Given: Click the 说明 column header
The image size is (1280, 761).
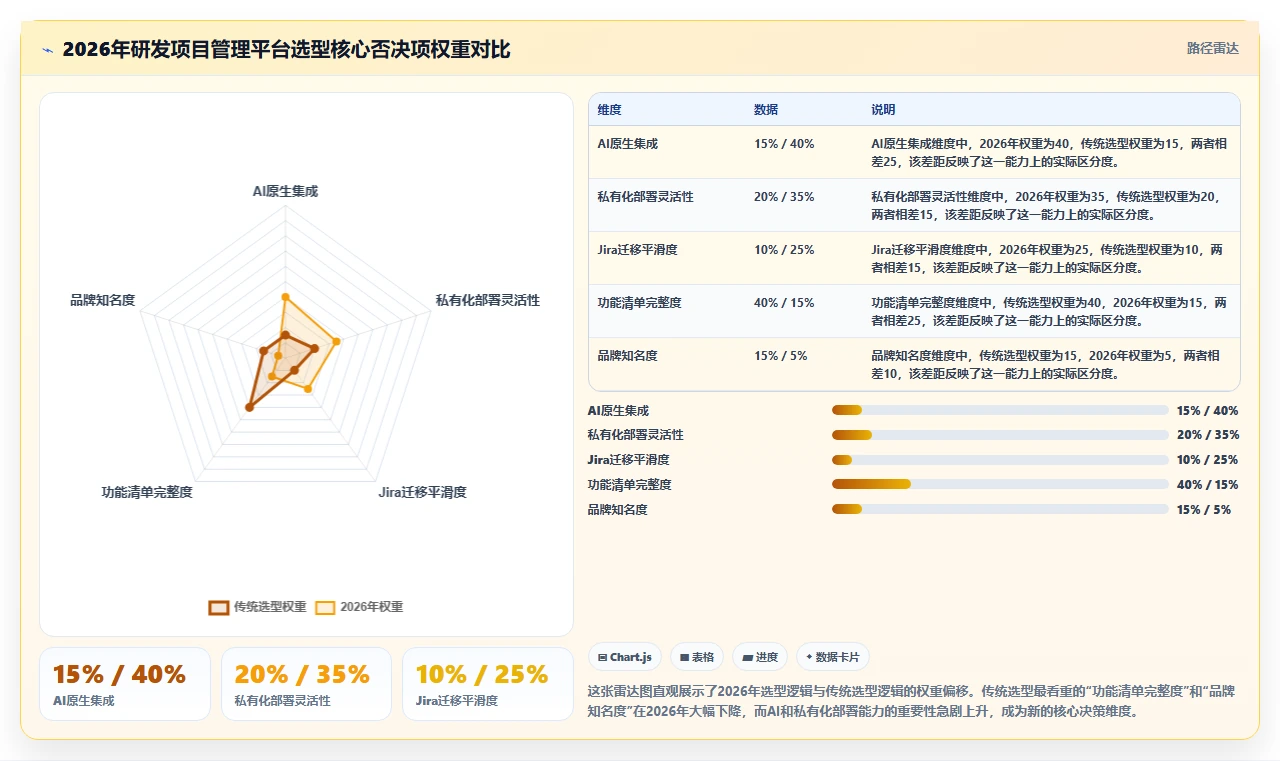Looking at the screenshot, I should (x=883, y=110).
